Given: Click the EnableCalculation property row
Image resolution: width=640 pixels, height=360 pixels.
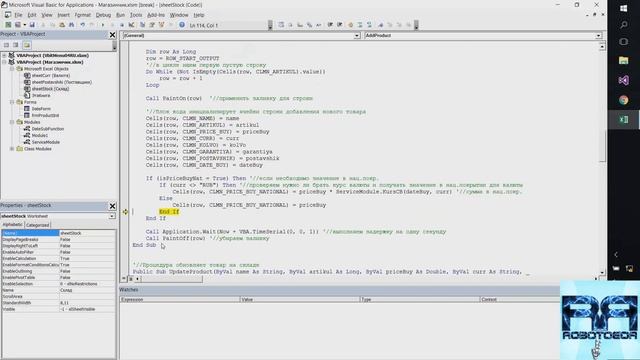Looking at the screenshot, I should [58, 258].
